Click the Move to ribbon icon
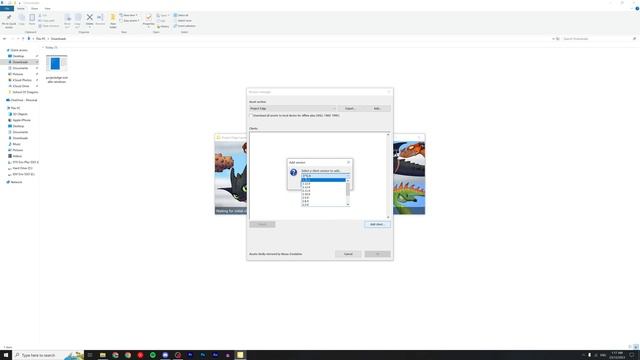640x360 pixels. click(x=67, y=20)
